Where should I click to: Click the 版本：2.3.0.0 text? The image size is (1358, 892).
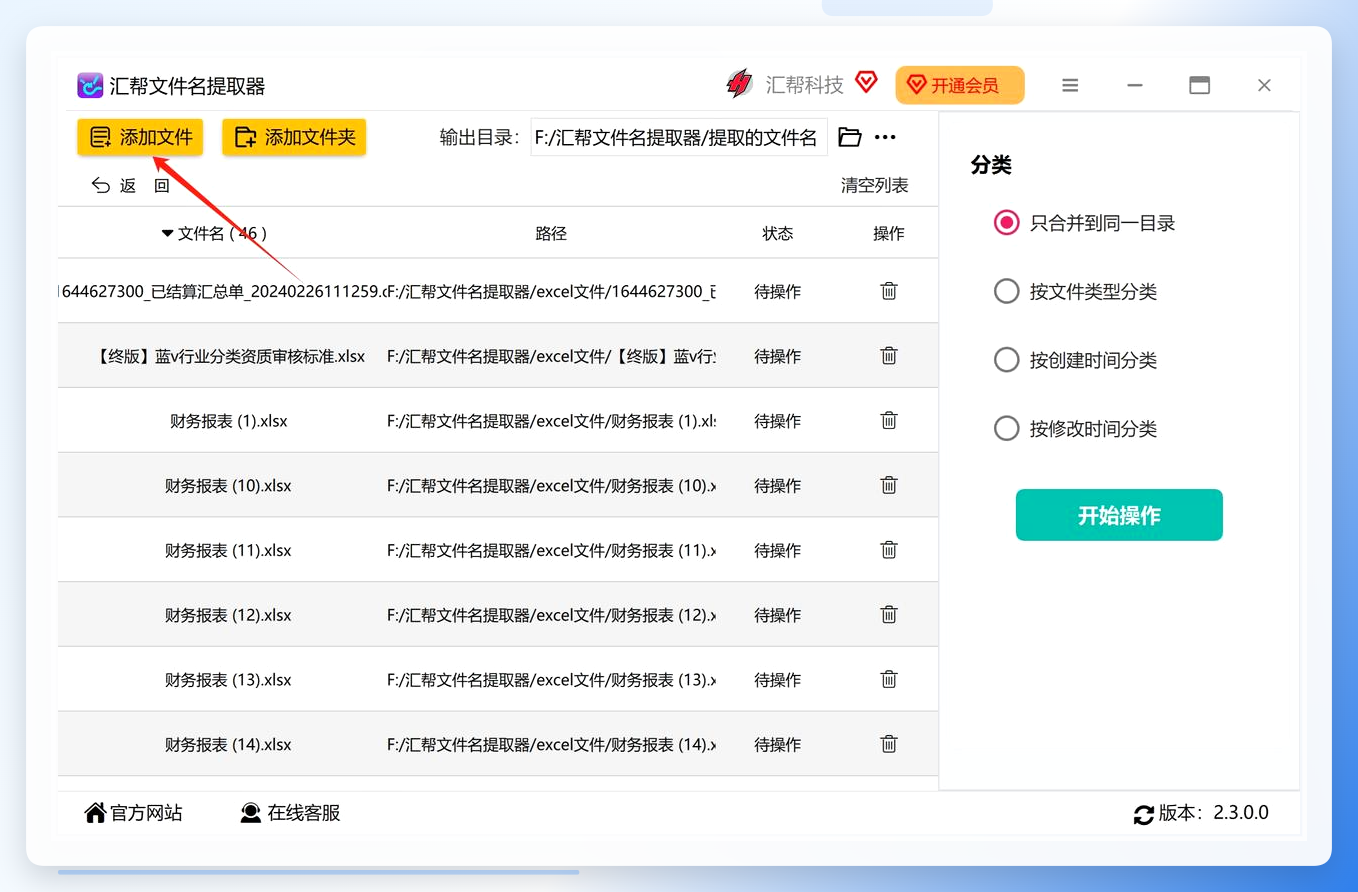pos(1214,813)
